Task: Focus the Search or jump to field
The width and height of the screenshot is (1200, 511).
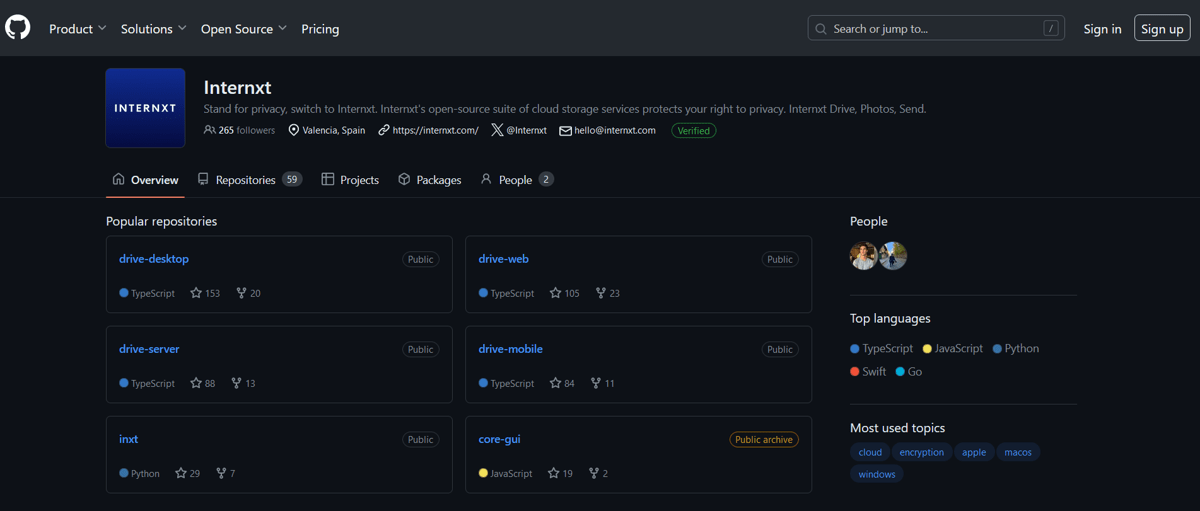Action: (936, 28)
